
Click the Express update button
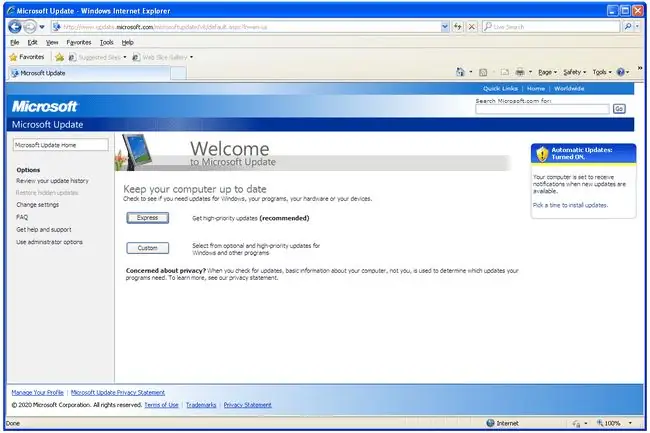point(148,218)
